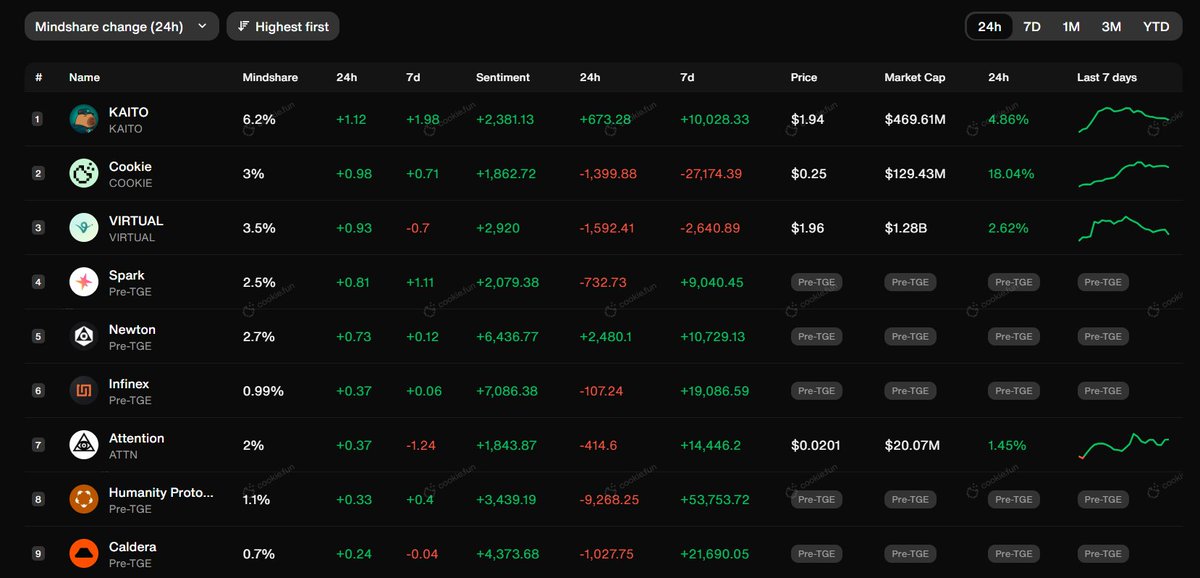Screen dimensions: 1200x578
Task: Click Cookie's 7d sentiment -27,174.39
Action: (711, 174)
